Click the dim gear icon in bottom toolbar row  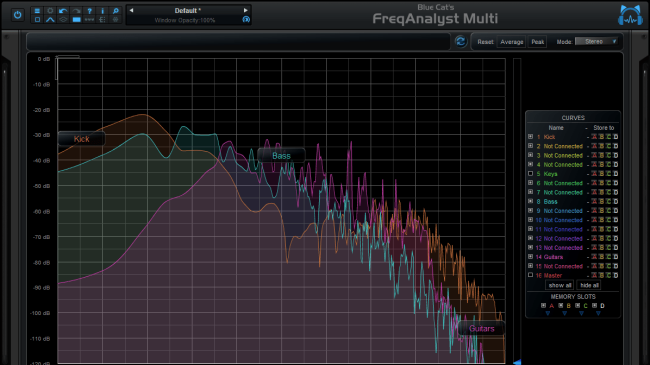pos(116,19)
